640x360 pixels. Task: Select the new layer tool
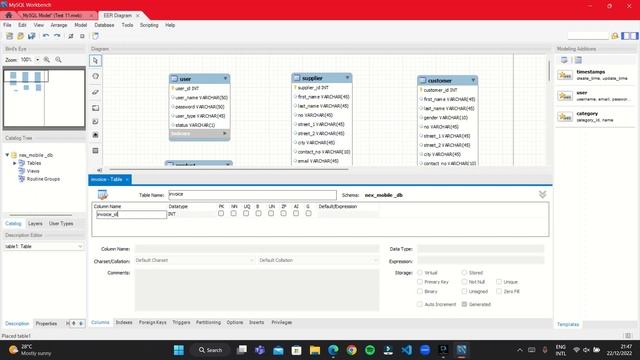(x=96, y=108)
